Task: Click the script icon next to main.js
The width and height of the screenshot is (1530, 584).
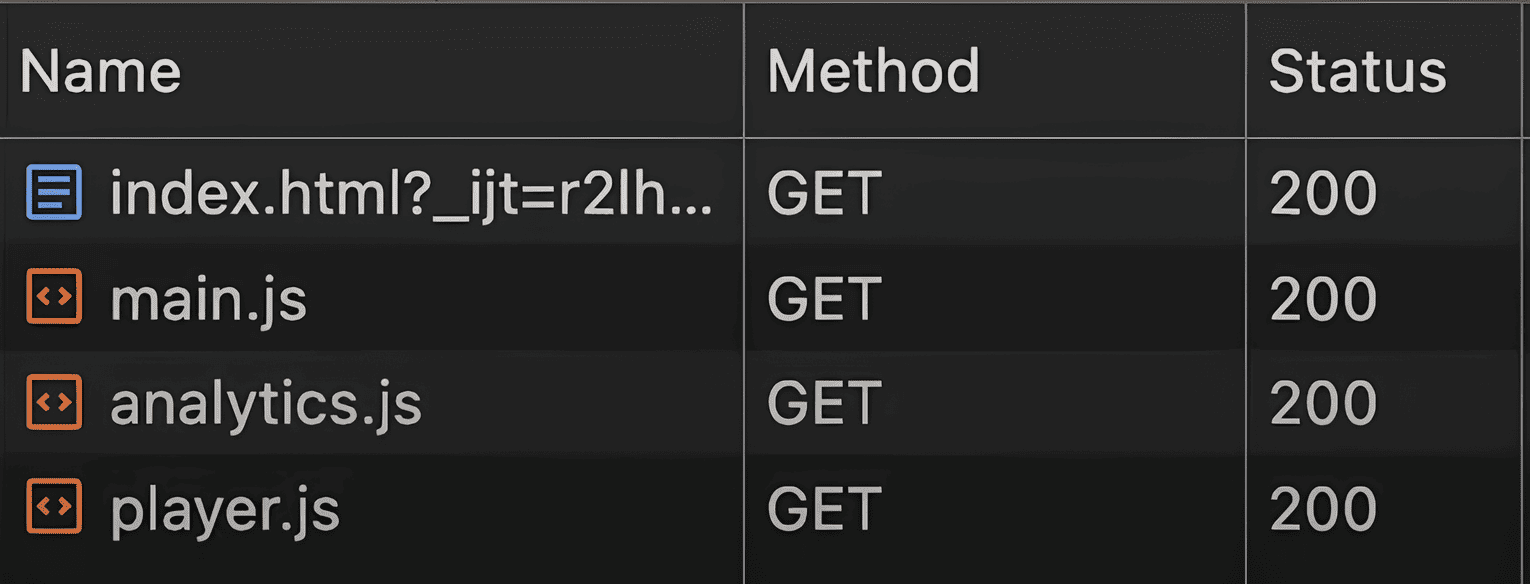Action: pyautogui.click(x=54, y=299)
